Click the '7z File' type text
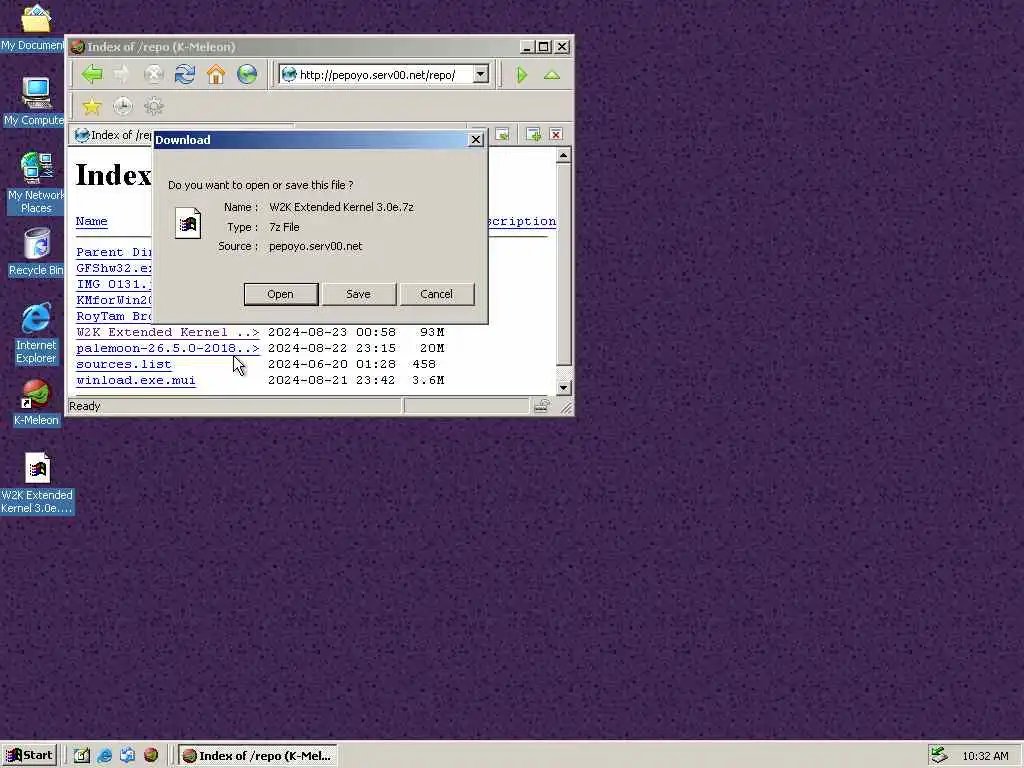Screen dimensions: 1024x768 (284, 227)
